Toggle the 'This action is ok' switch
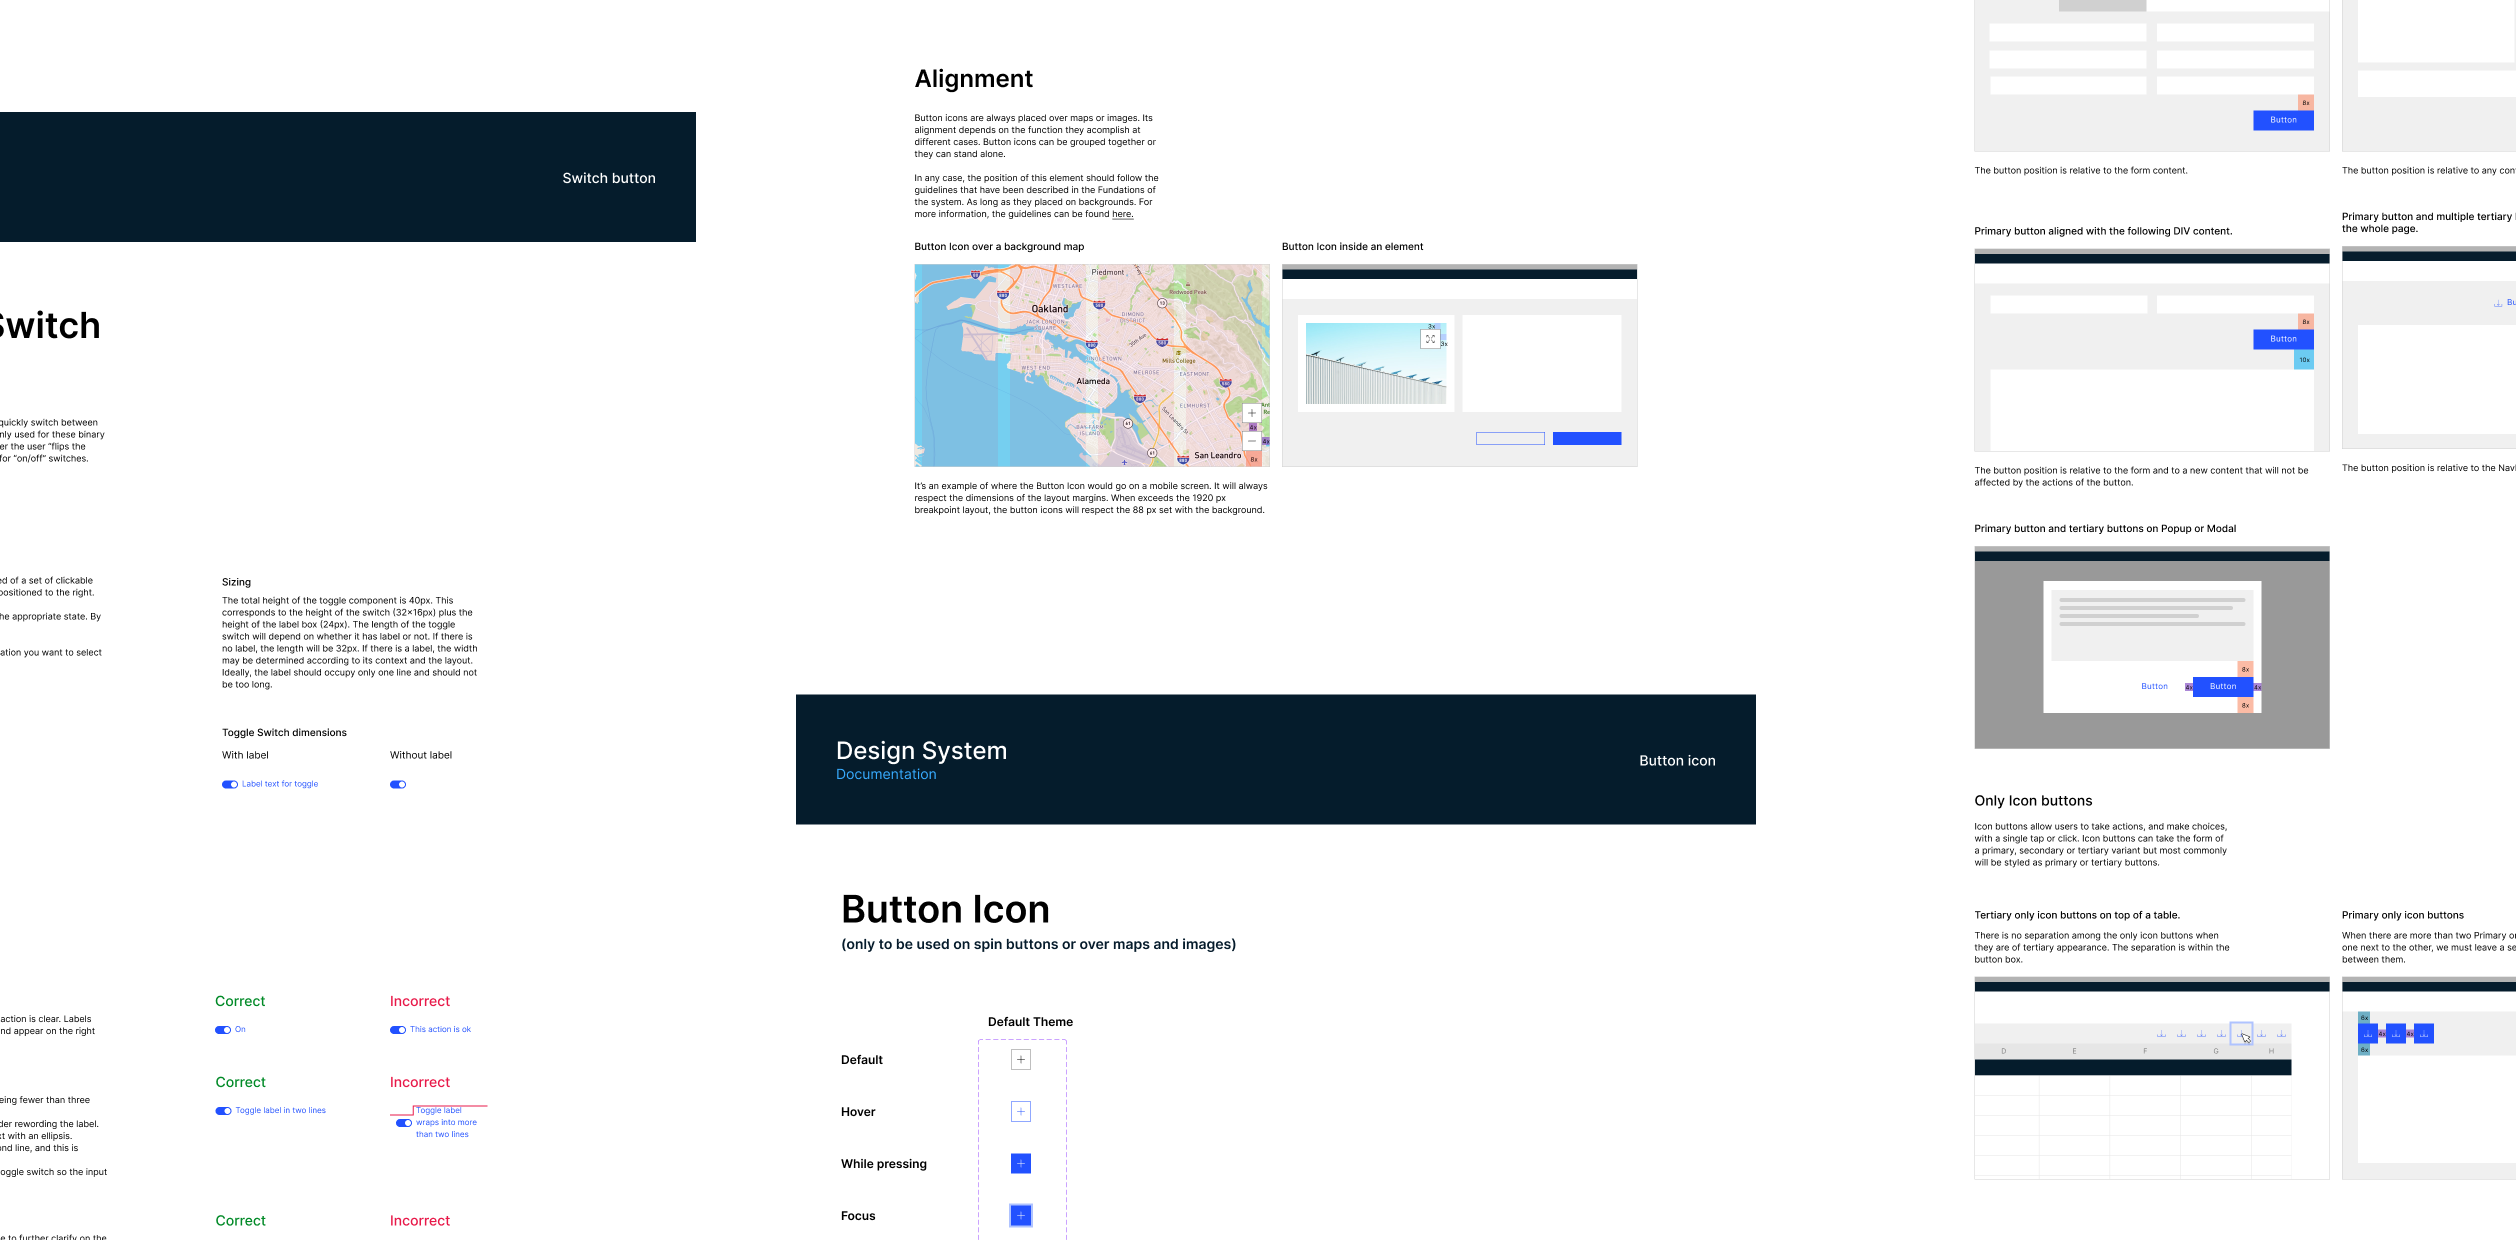The width and height of the screenshot is (2516, 1240). [398, 1030]
